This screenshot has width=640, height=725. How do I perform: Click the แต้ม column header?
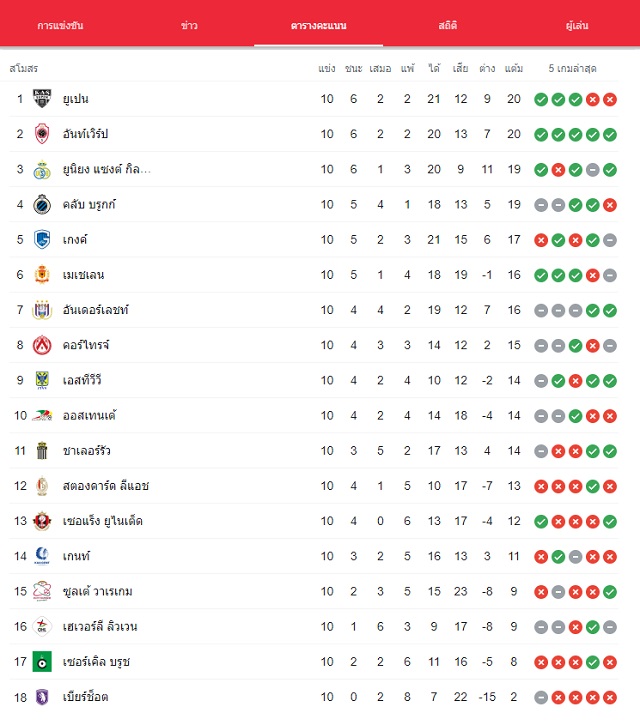click(x=514, y=68)
